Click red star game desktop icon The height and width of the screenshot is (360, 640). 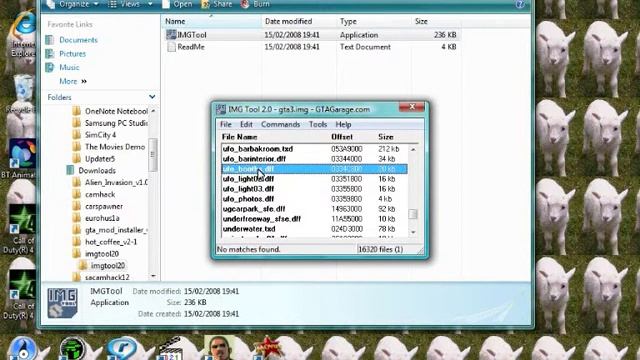pos(268,348)
